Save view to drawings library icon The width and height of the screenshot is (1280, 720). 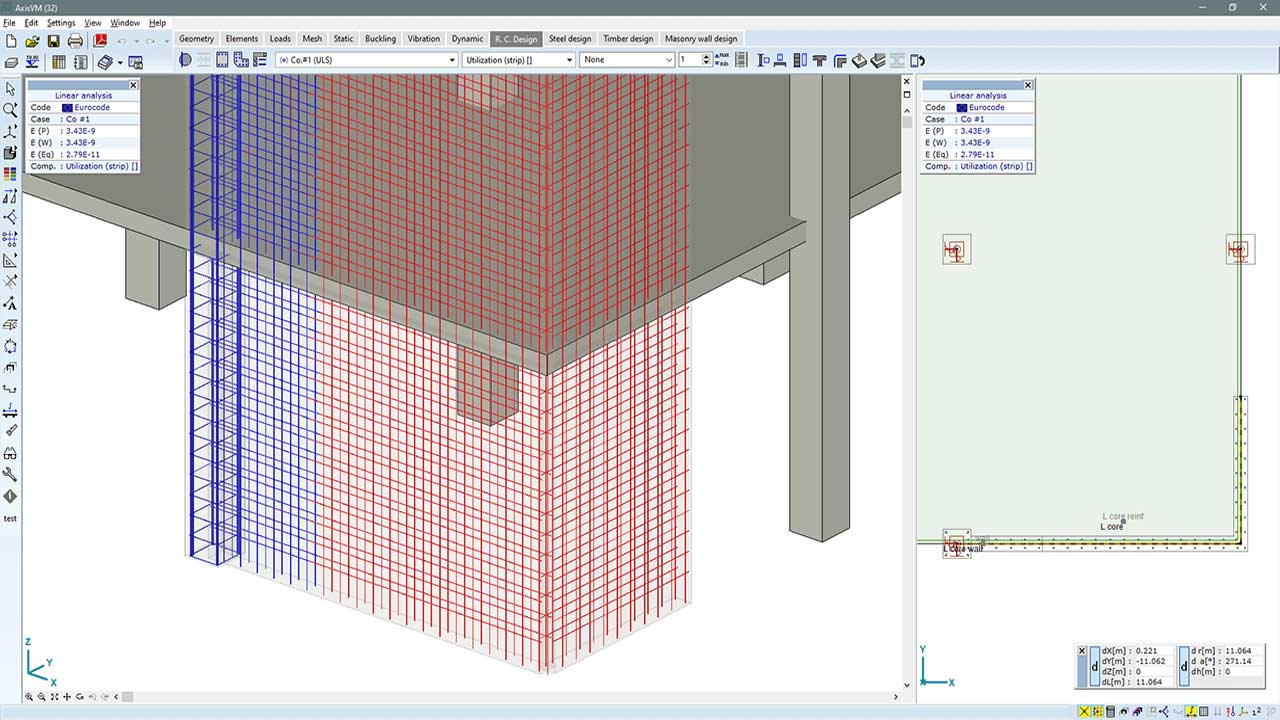point(136,62)
